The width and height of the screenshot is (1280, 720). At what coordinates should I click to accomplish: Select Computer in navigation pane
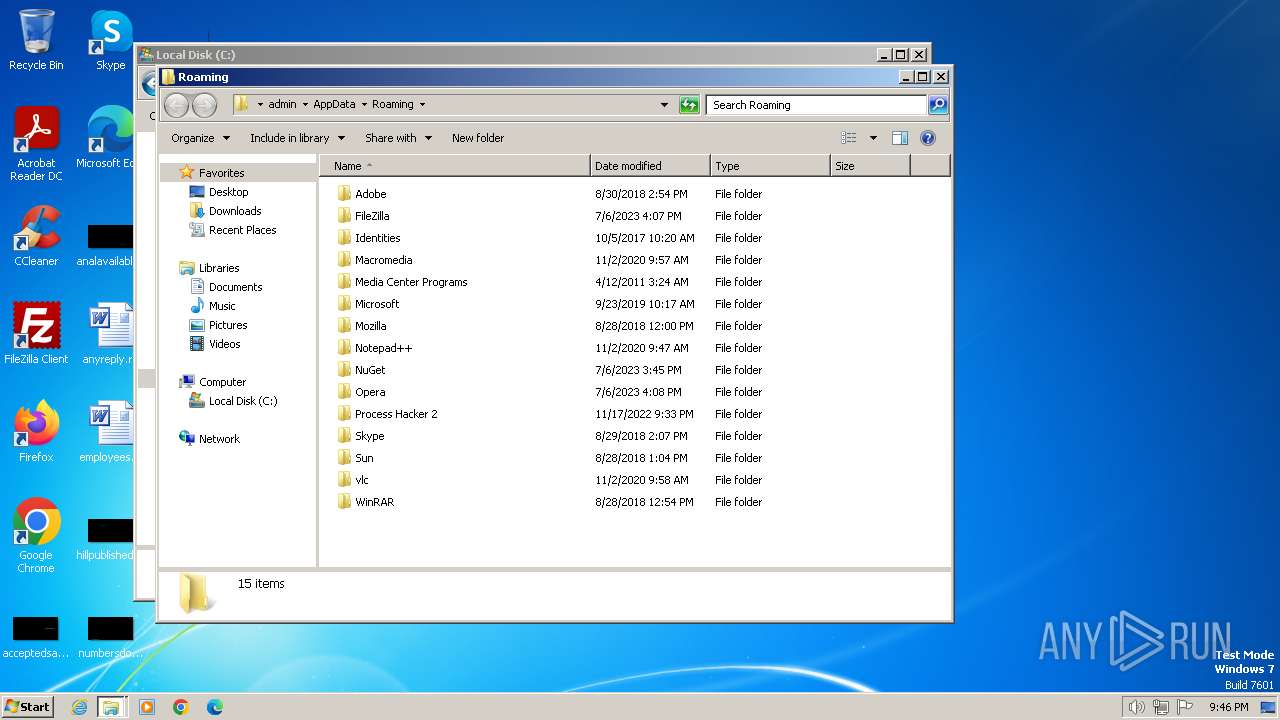point(222,382)
